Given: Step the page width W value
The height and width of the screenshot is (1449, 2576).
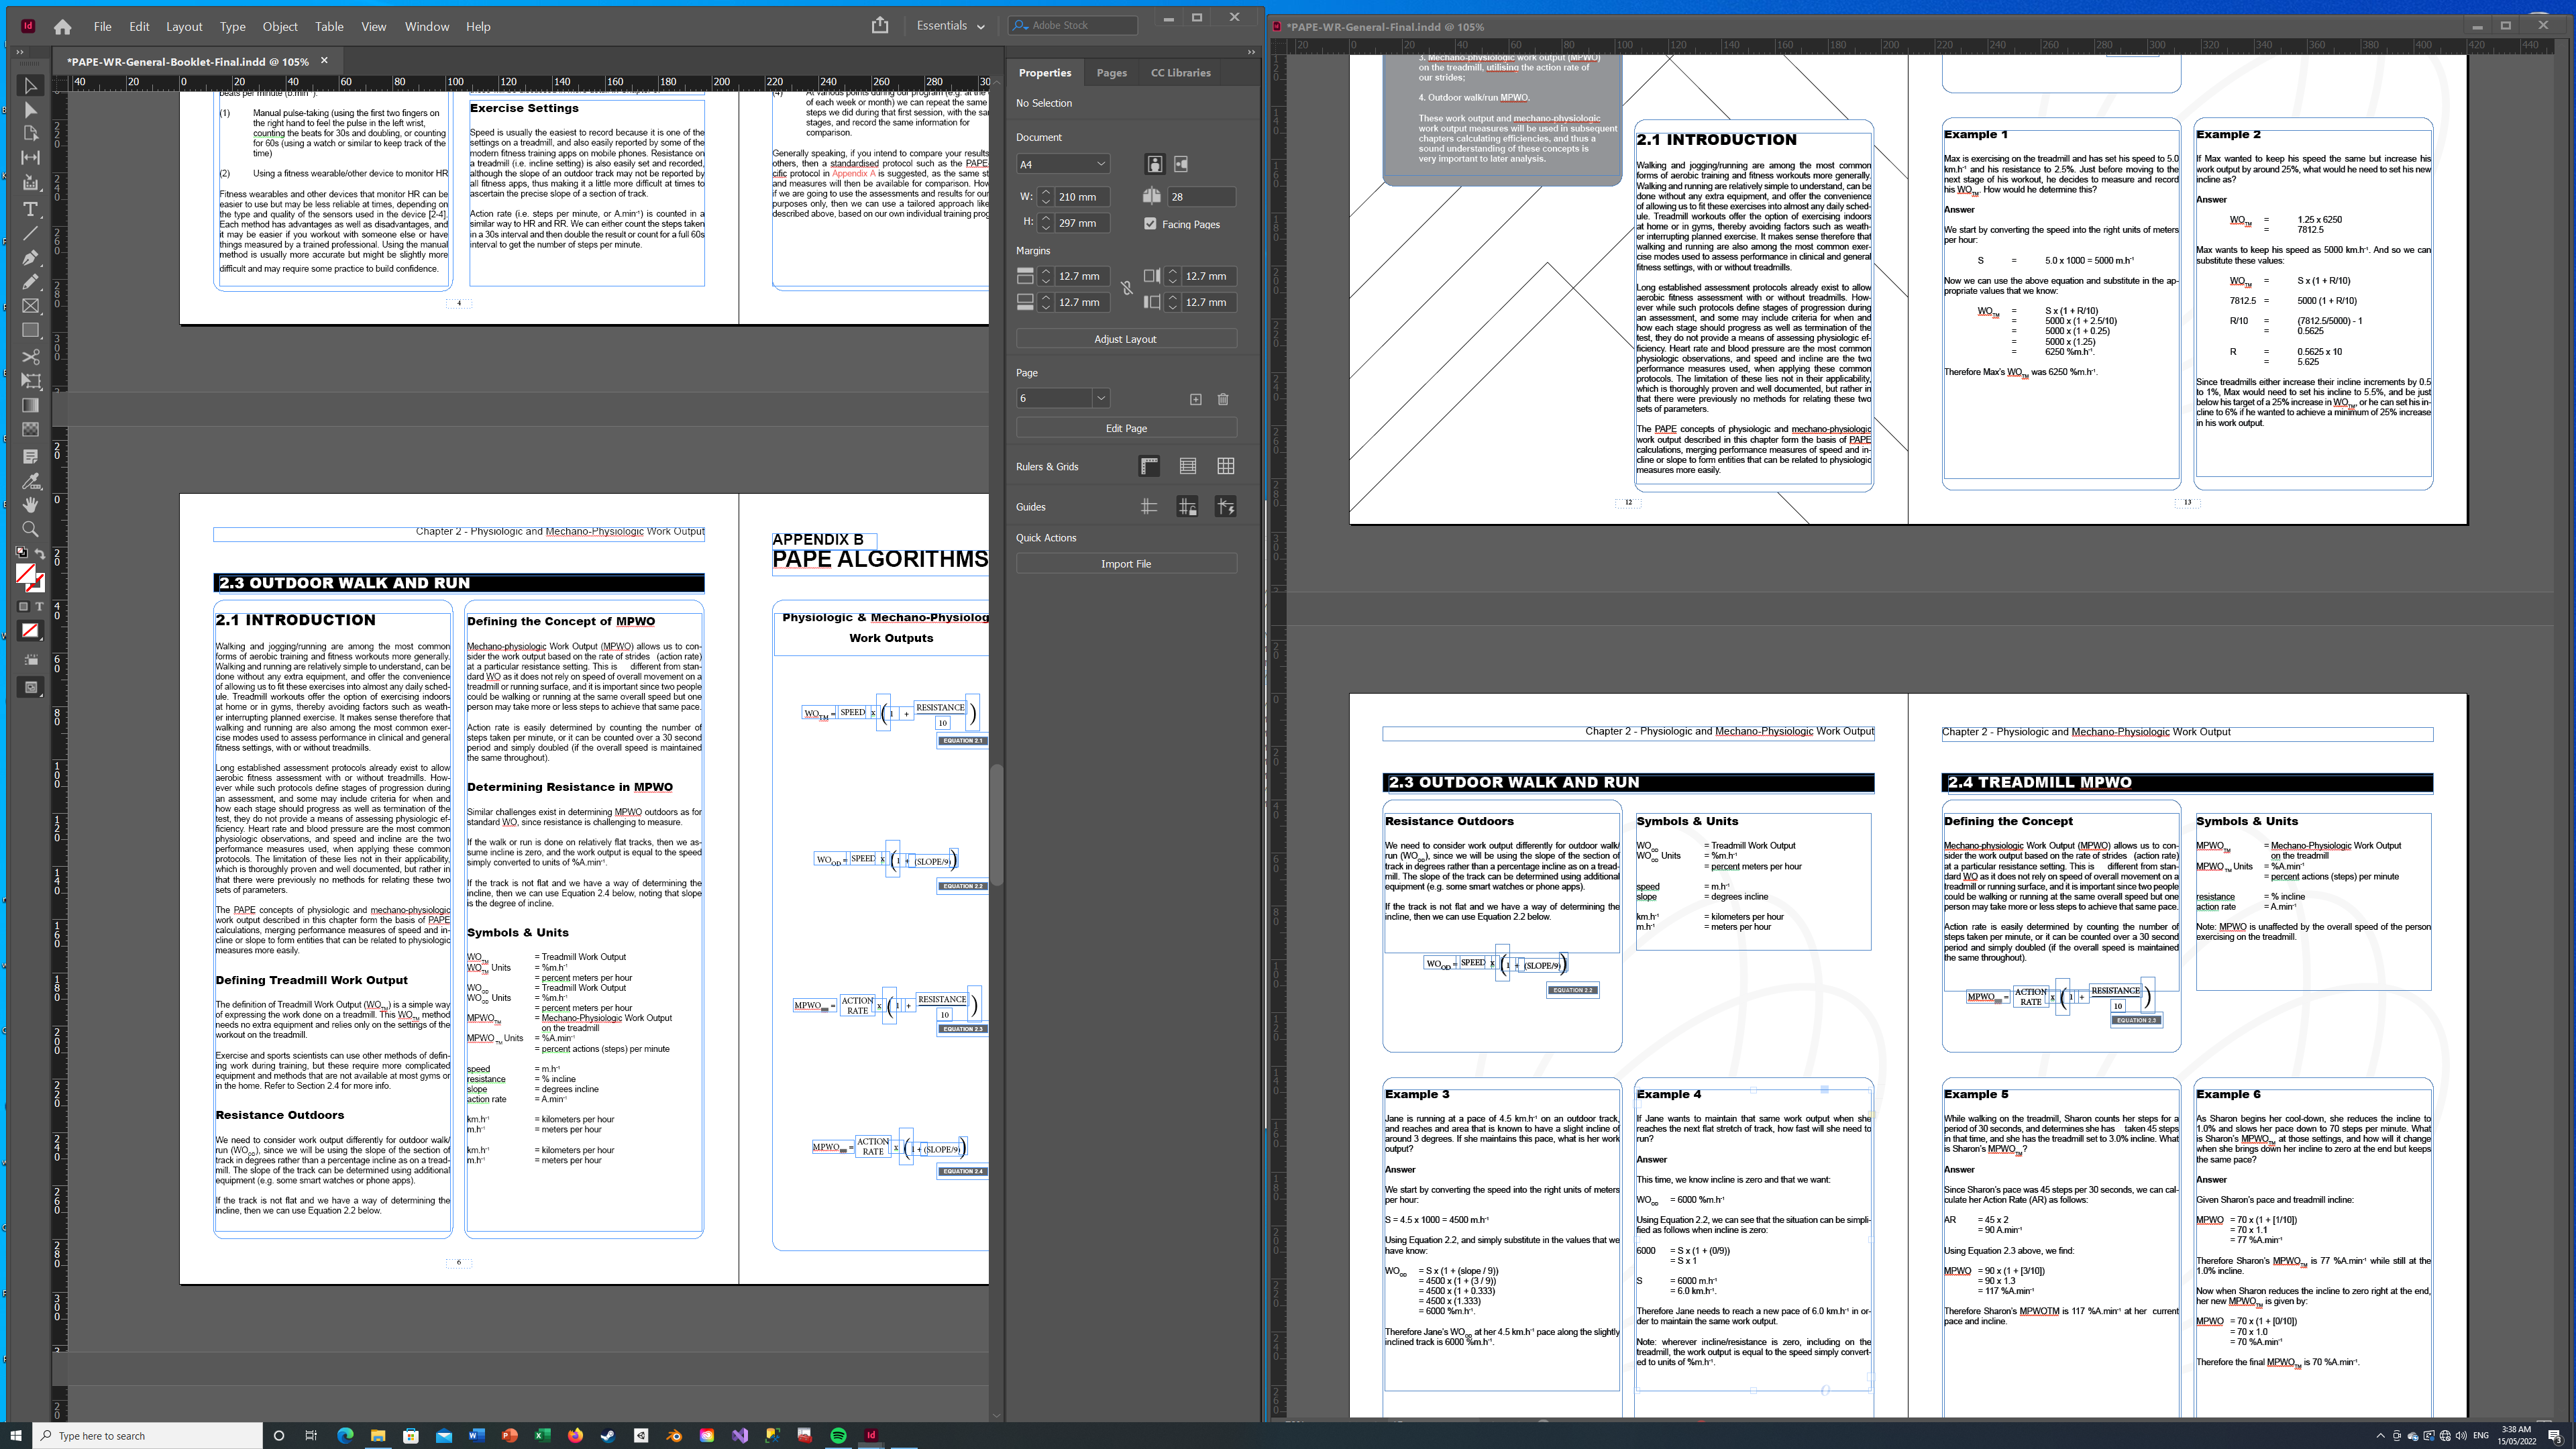Looking at the screenshot, I should click(x=1045, y=197).
